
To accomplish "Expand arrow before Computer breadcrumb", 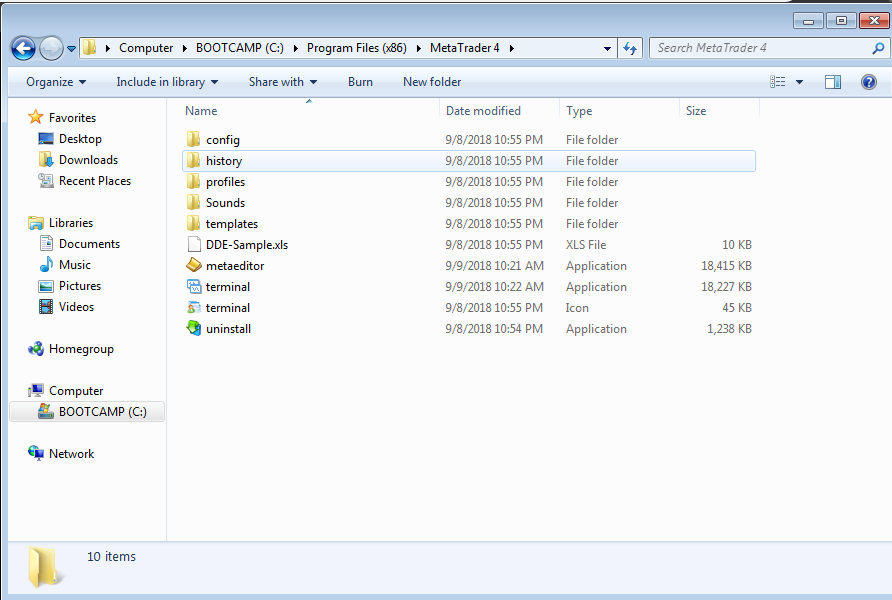I will 108,49.
